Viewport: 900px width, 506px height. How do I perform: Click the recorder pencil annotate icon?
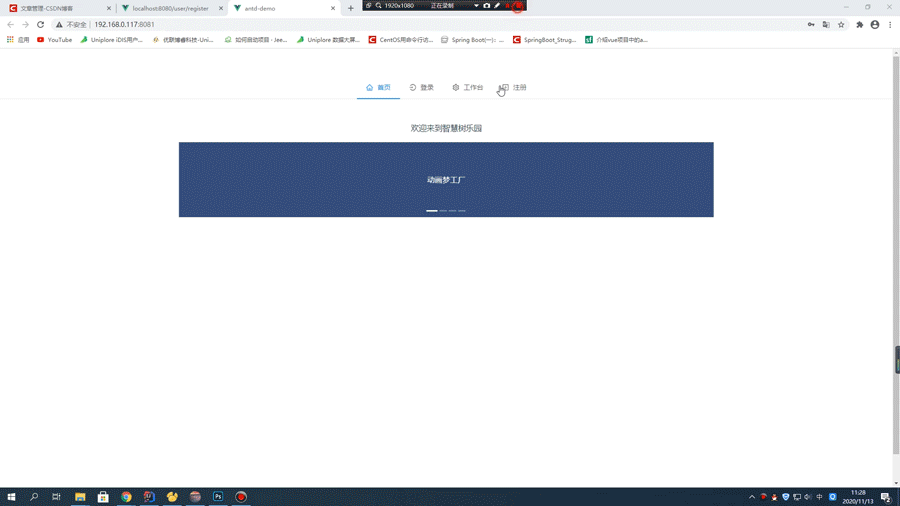(497, 6)
